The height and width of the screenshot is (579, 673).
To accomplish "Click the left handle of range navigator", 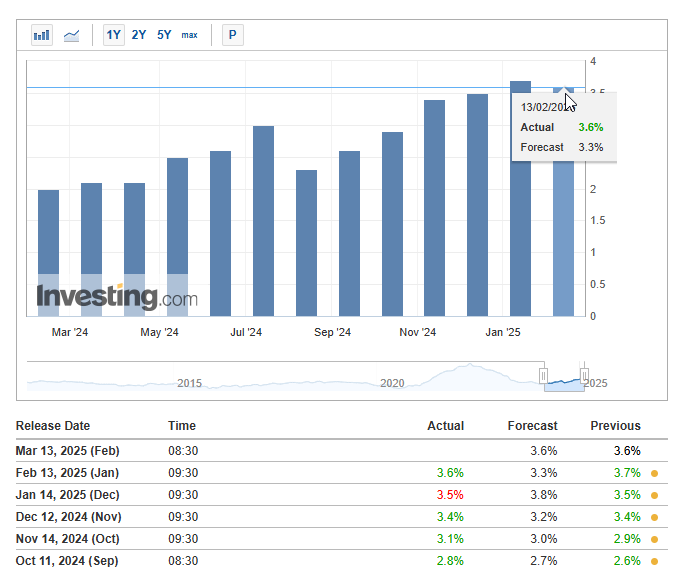I will click(x=543, y=376).
